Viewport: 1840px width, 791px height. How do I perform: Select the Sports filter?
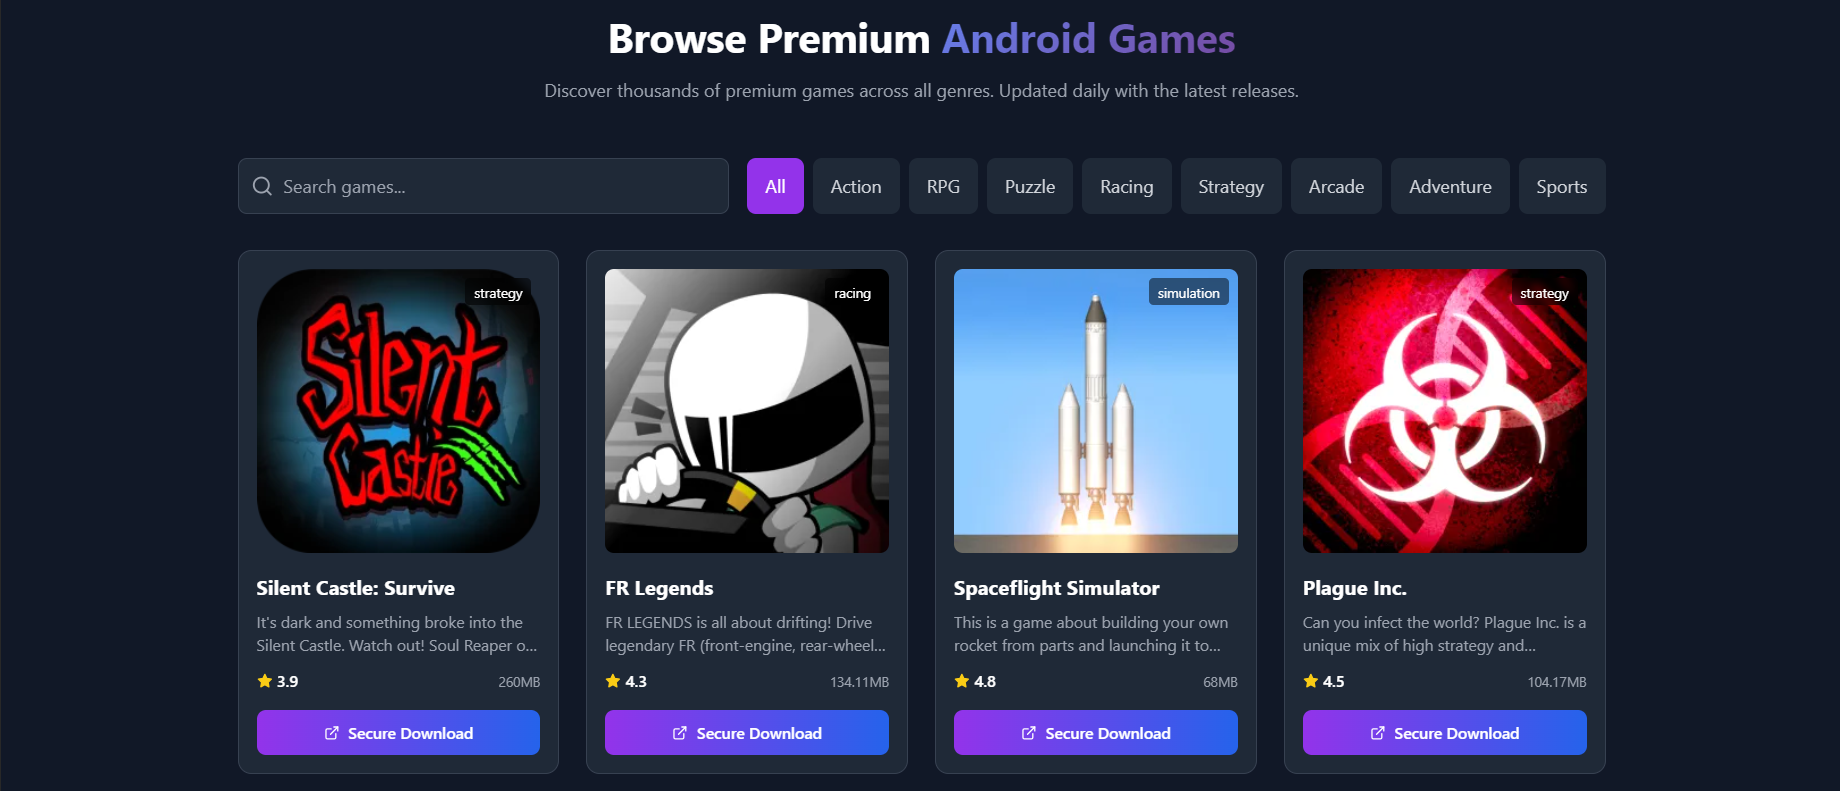click(1562, 186)
